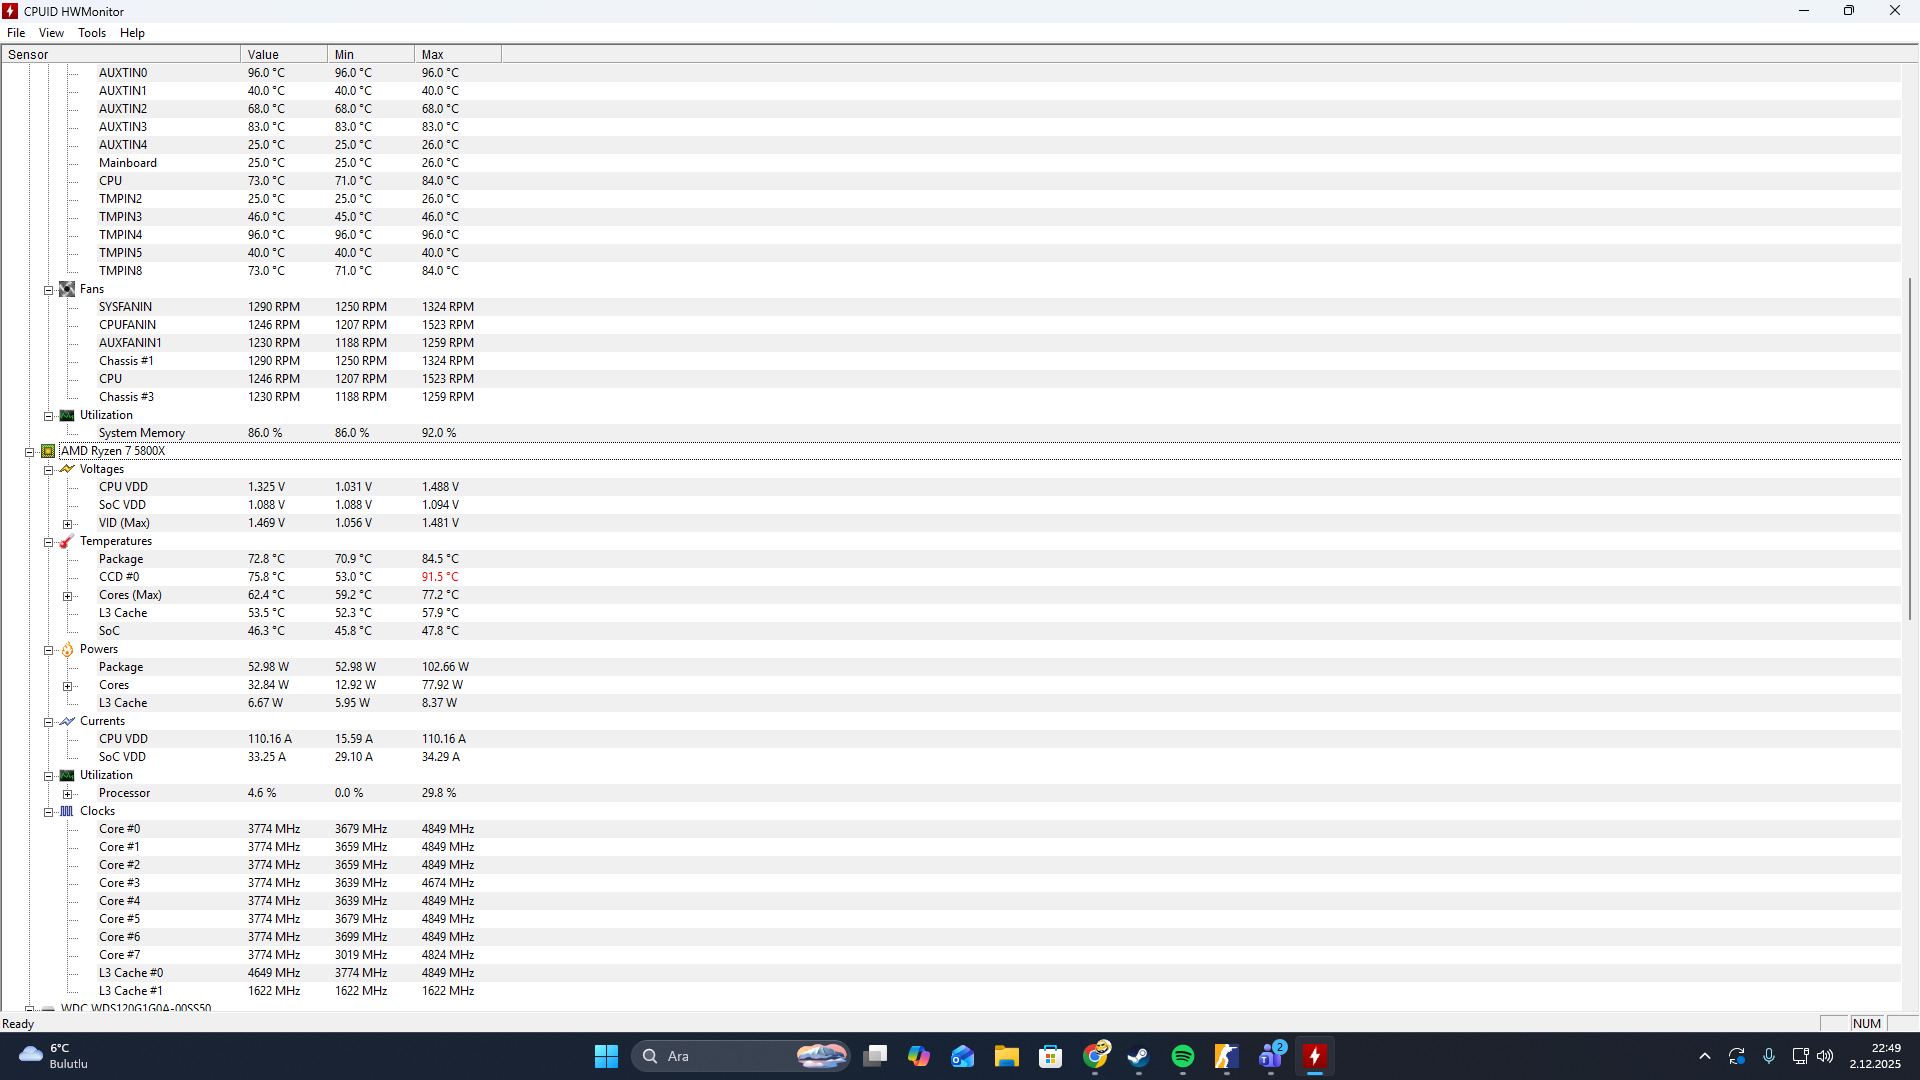
Task: Open volume controls in the system tray
Action: (1825, 1056)
